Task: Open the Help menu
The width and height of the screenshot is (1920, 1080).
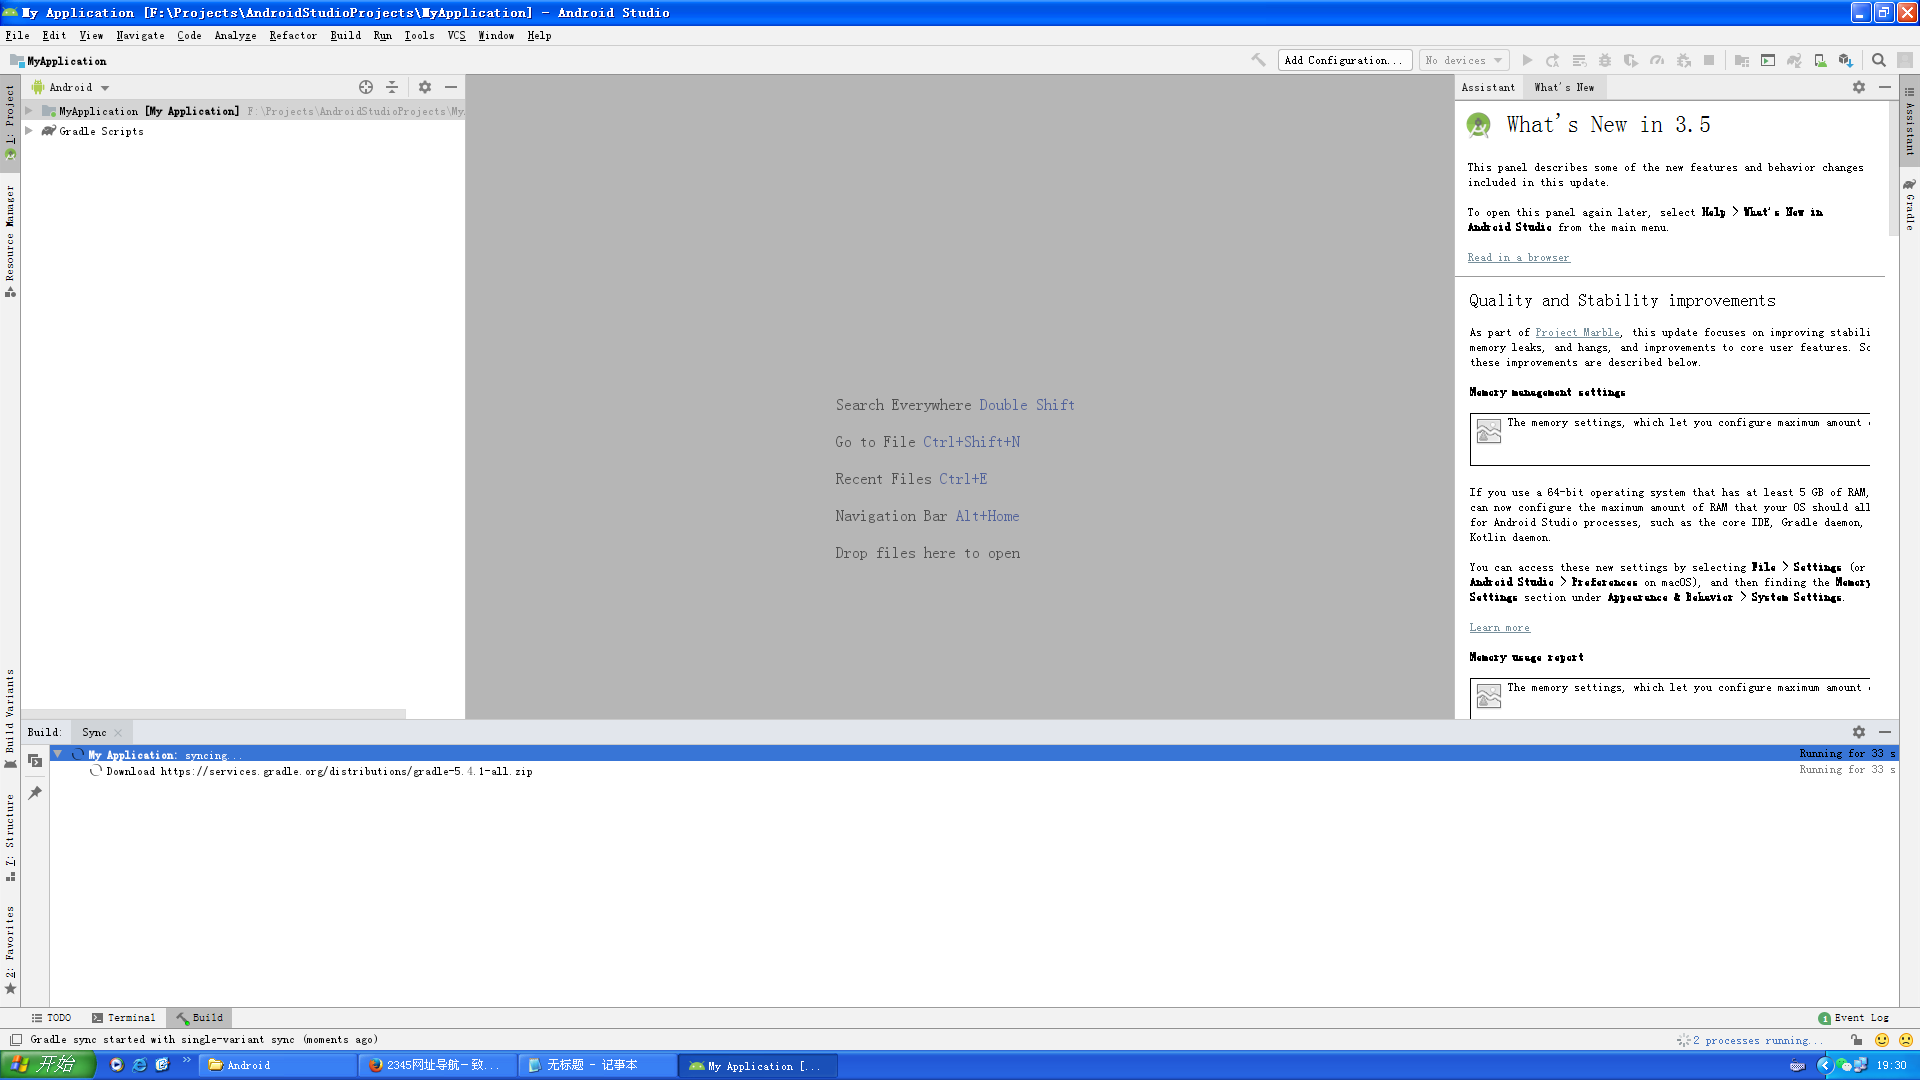Action: [x=539, y=35]
